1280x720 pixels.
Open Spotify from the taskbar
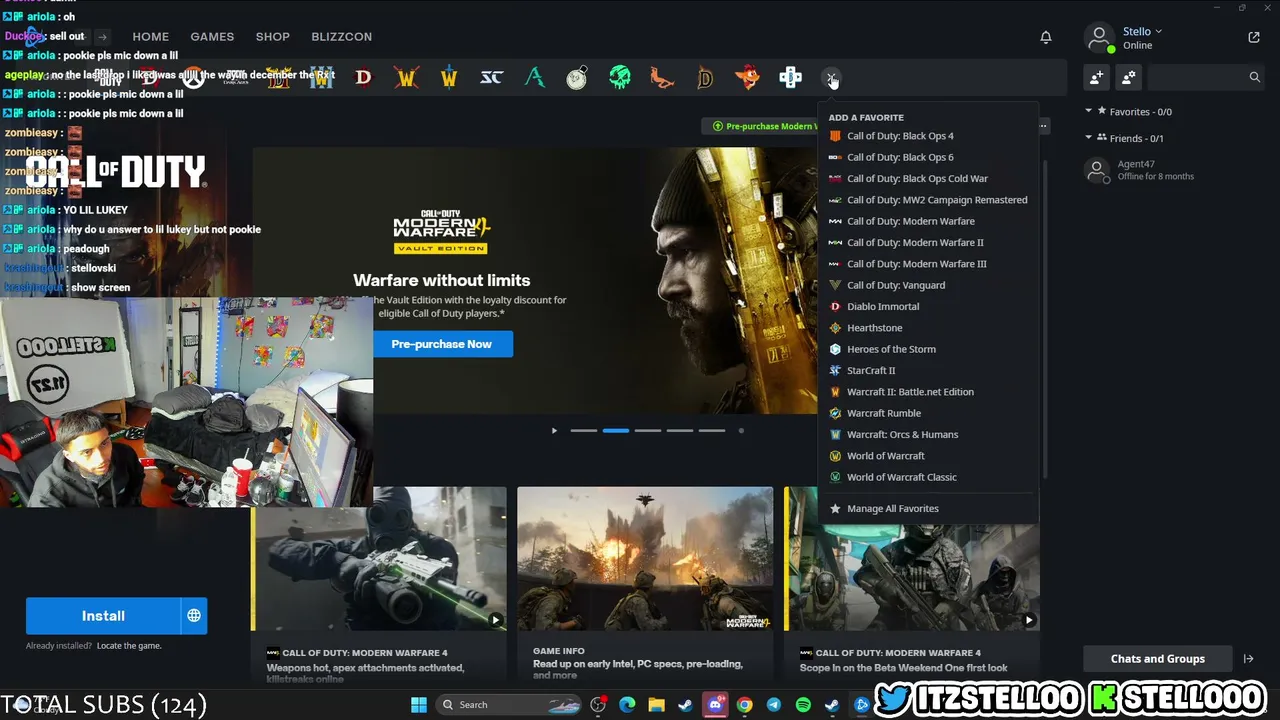point(803,705)
